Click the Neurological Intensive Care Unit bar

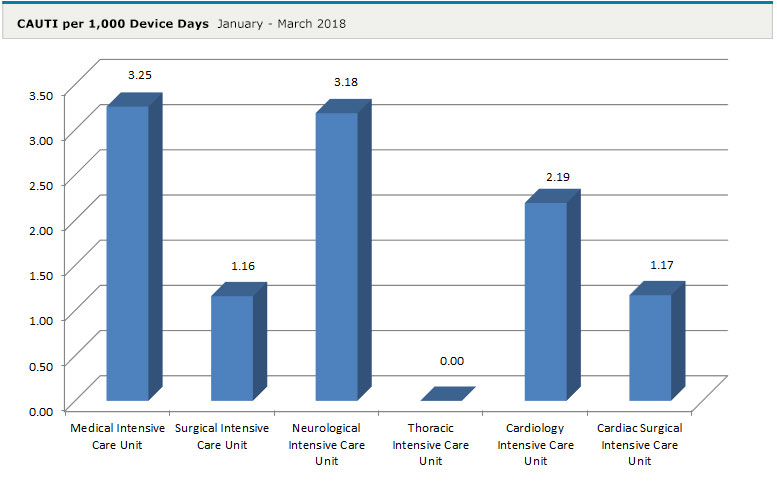click(336, 256)
